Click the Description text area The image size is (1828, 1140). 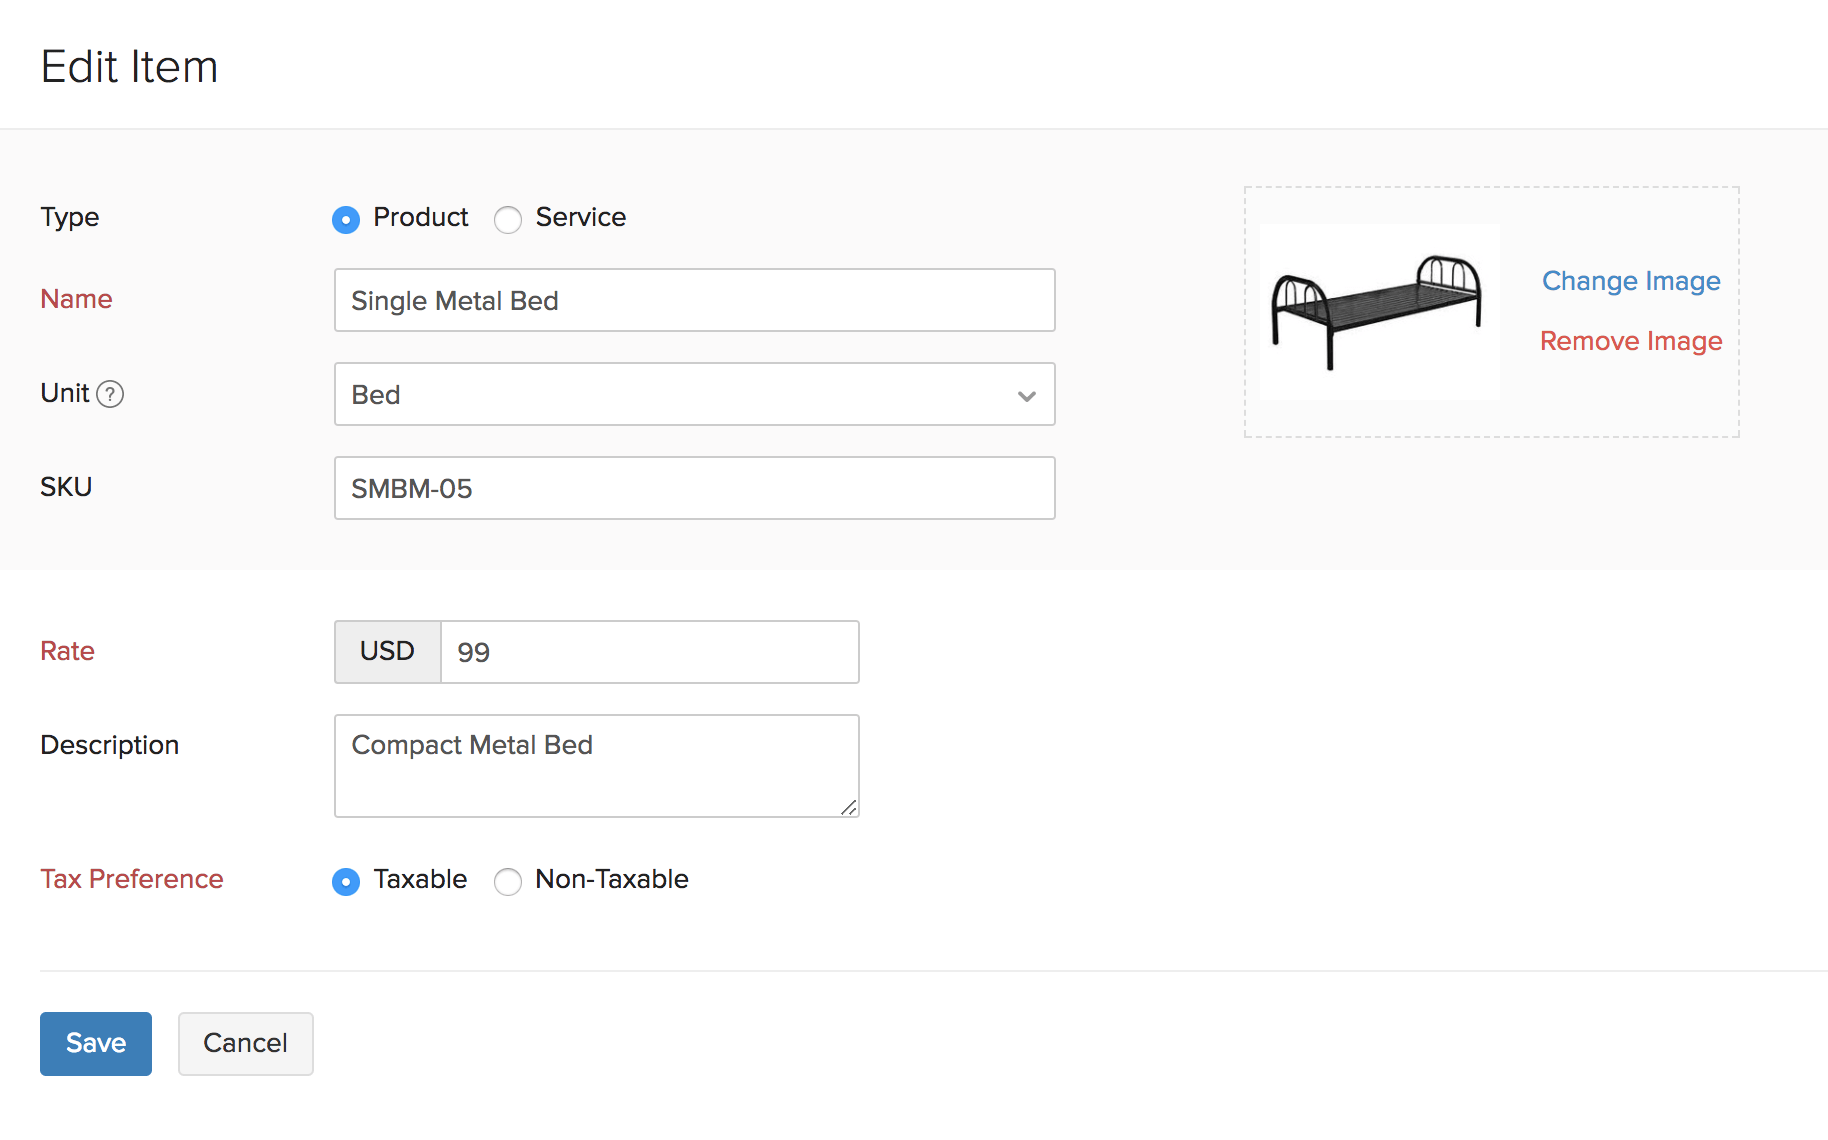pos(596,765)
